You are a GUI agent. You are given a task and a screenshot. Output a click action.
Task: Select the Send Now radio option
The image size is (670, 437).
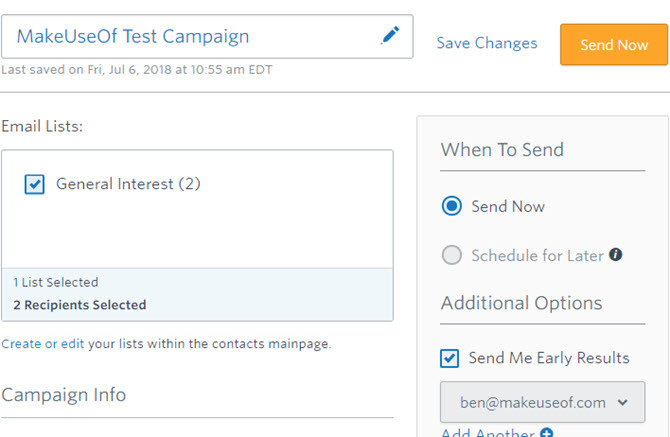tap(452, 206)
